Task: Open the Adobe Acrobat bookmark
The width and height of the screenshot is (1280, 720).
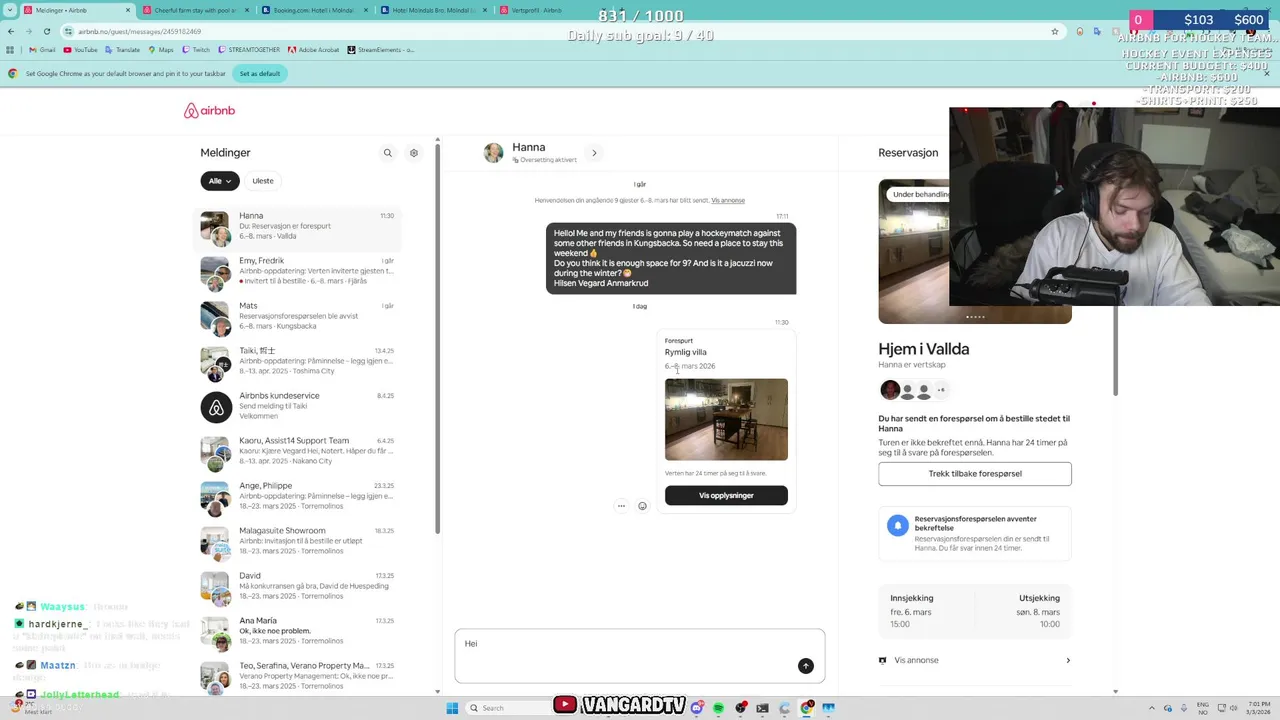Action: [x=314, y=50]
